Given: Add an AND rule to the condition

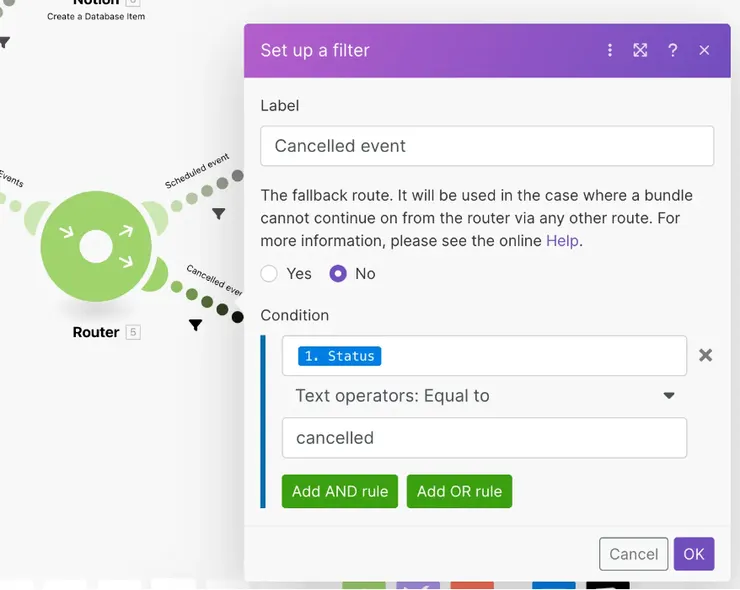Looking at the screenshot, I should tap(340, 491).
